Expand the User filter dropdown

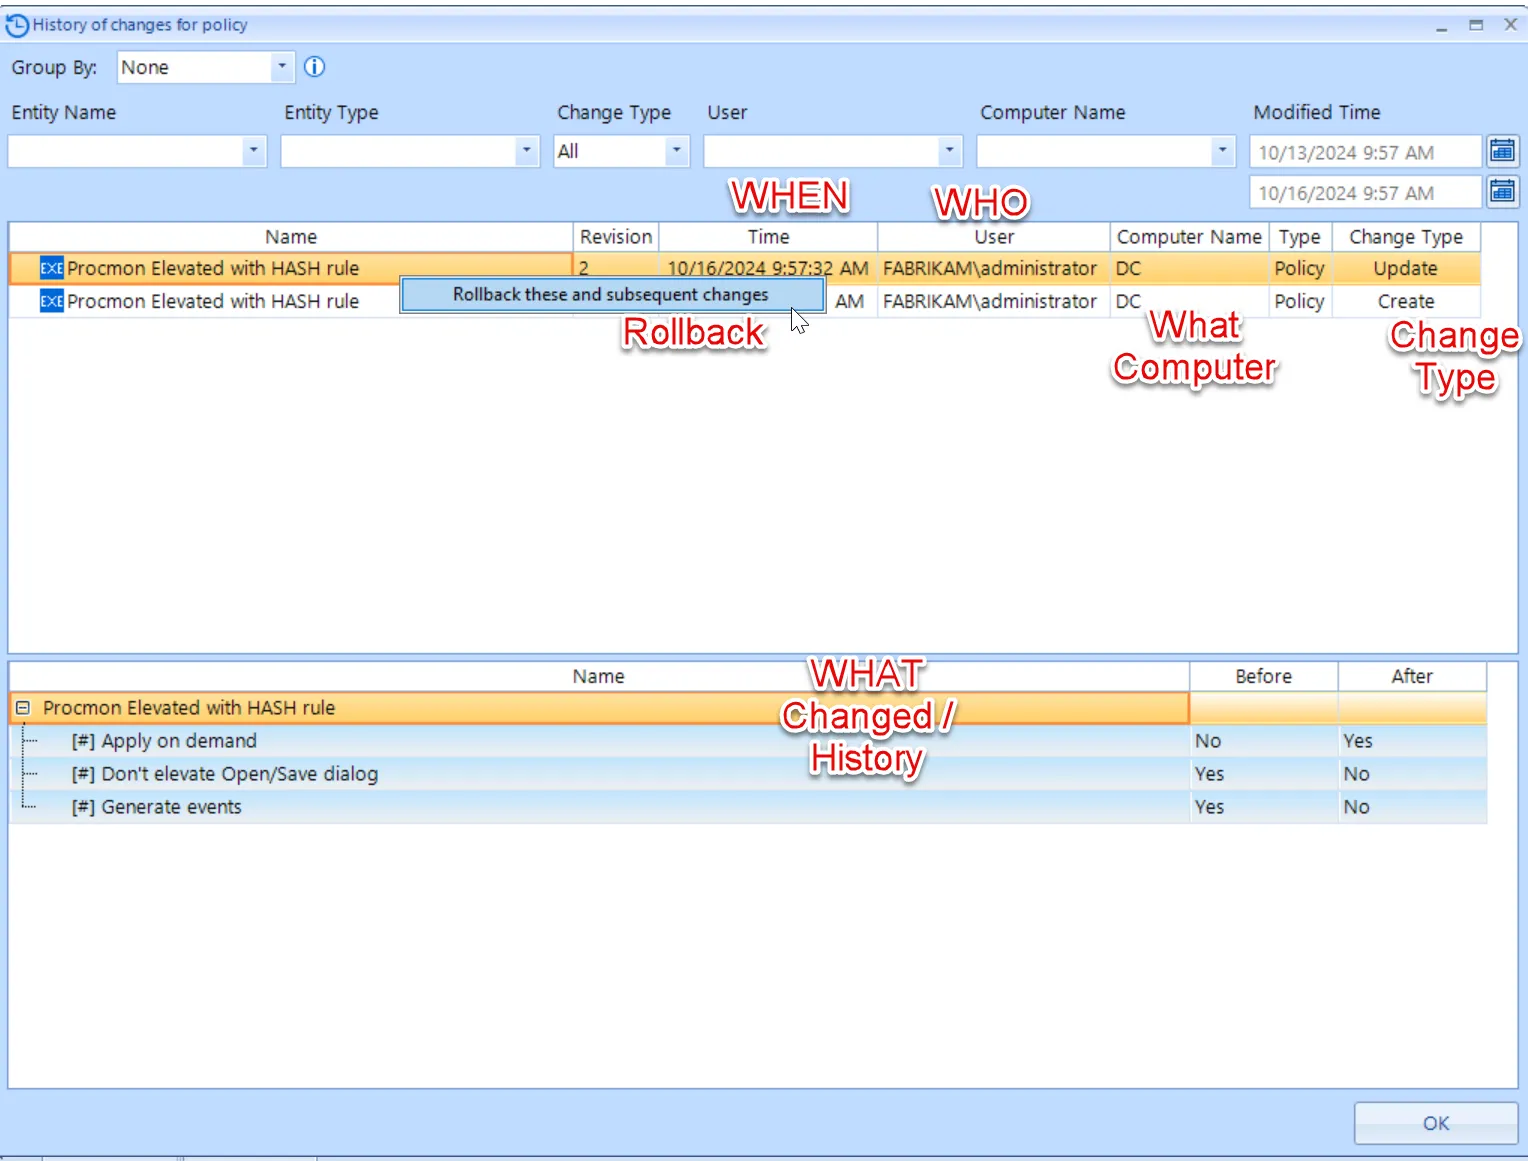pos(948,151)
